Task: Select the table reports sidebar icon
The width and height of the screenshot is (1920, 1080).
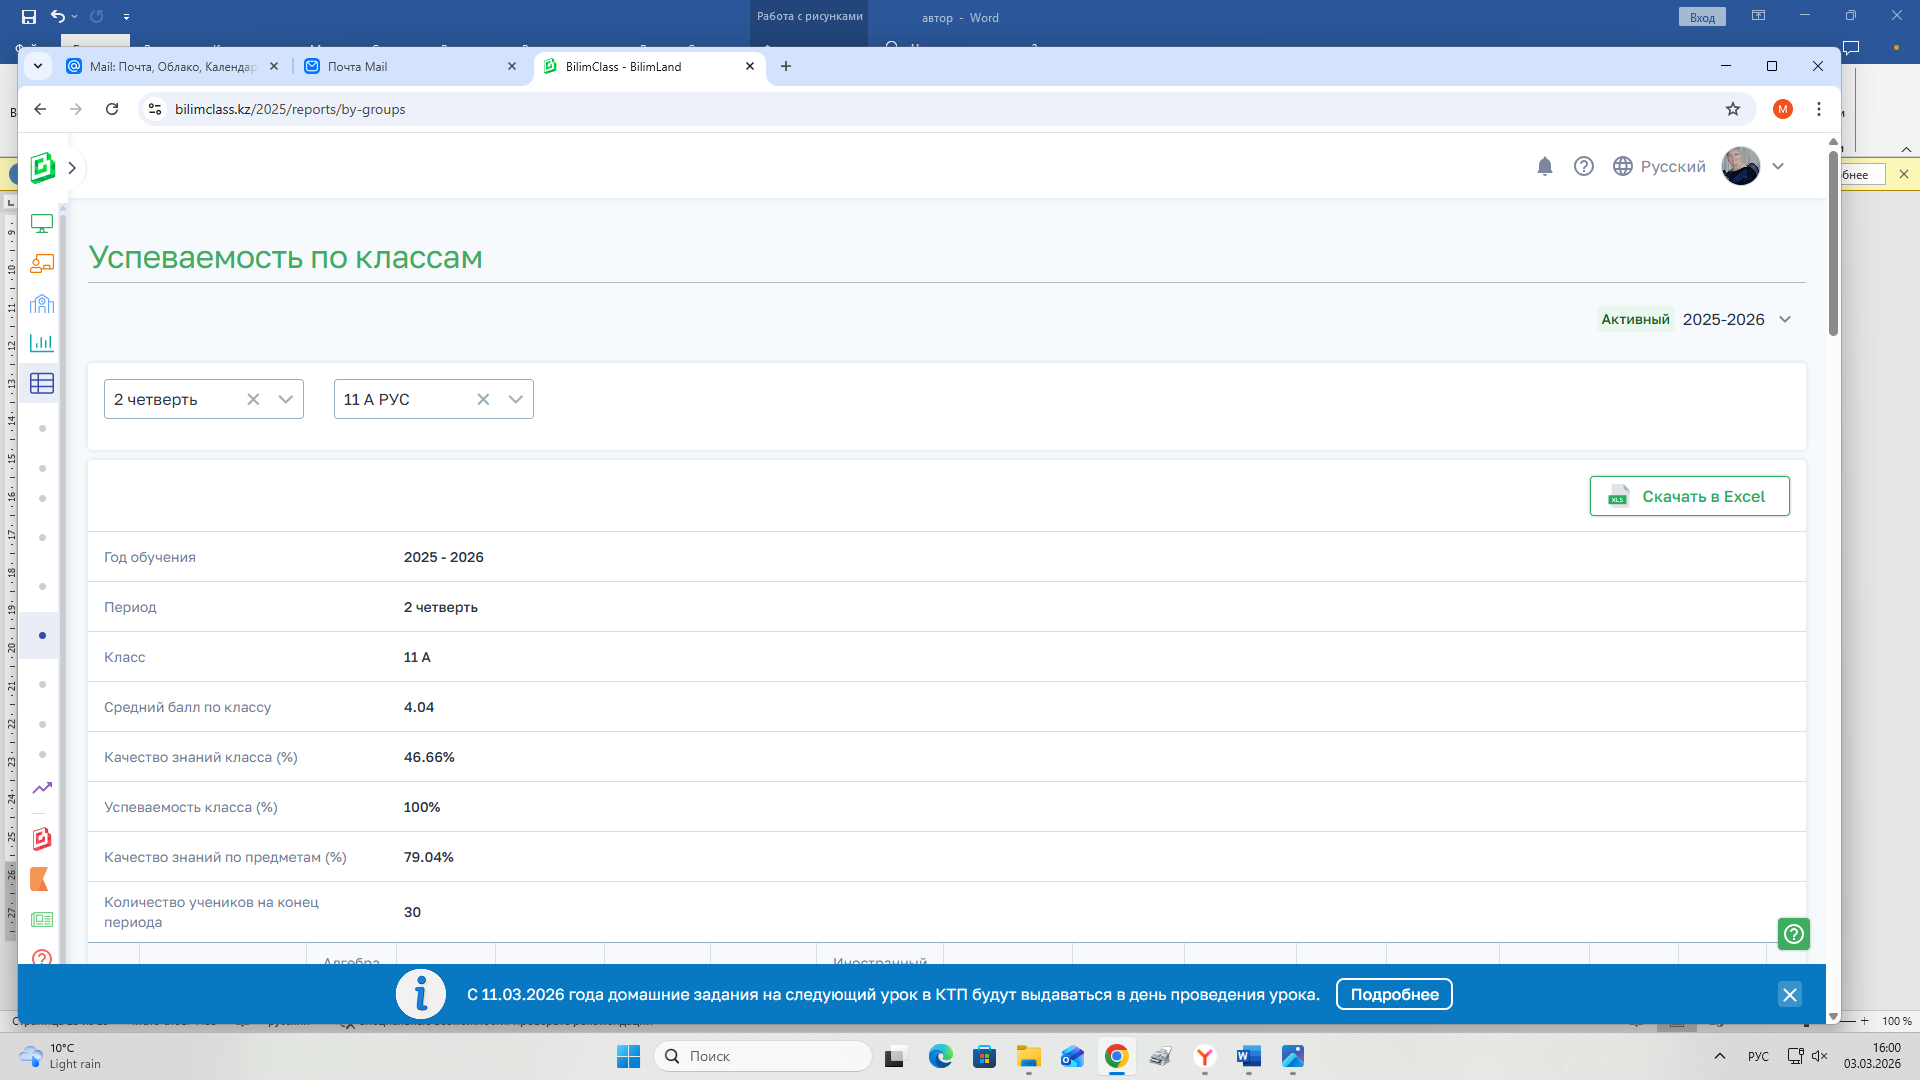Action: [x=42, y=384]
